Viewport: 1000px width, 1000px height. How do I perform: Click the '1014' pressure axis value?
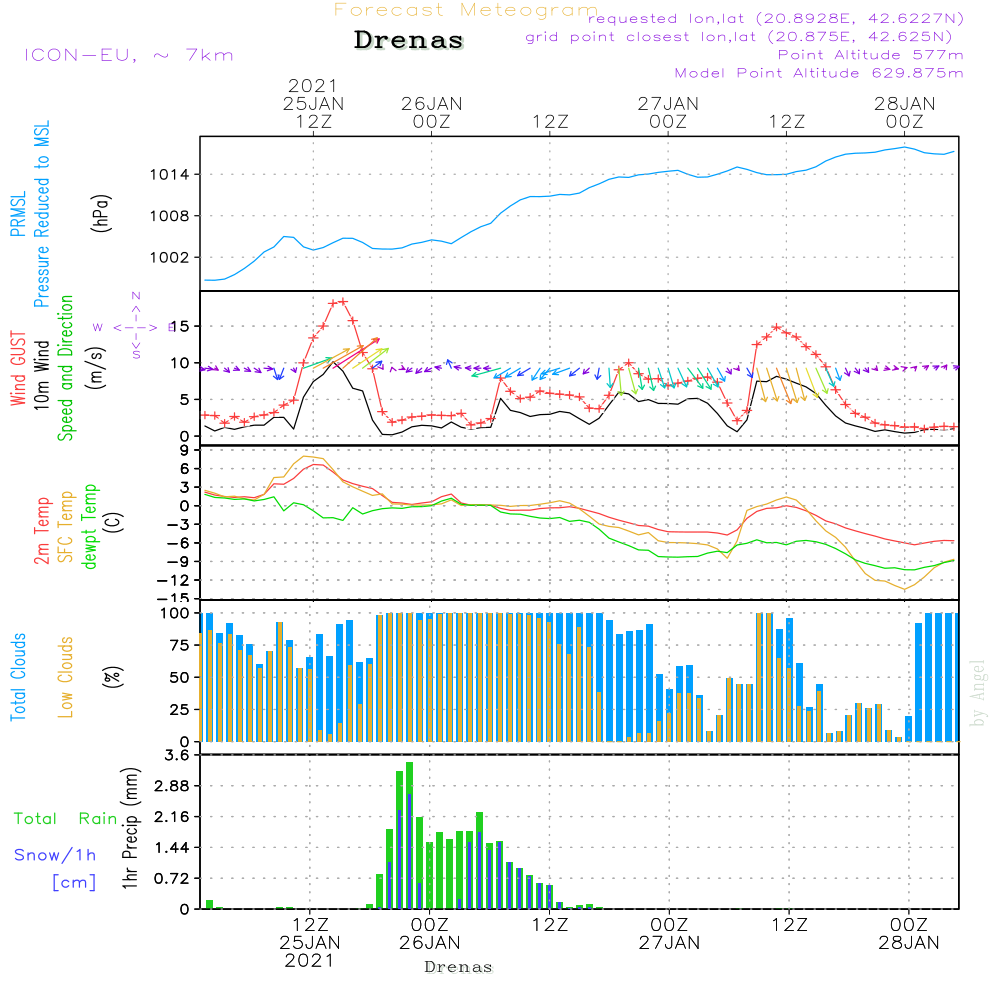click(x=170, y=175)
